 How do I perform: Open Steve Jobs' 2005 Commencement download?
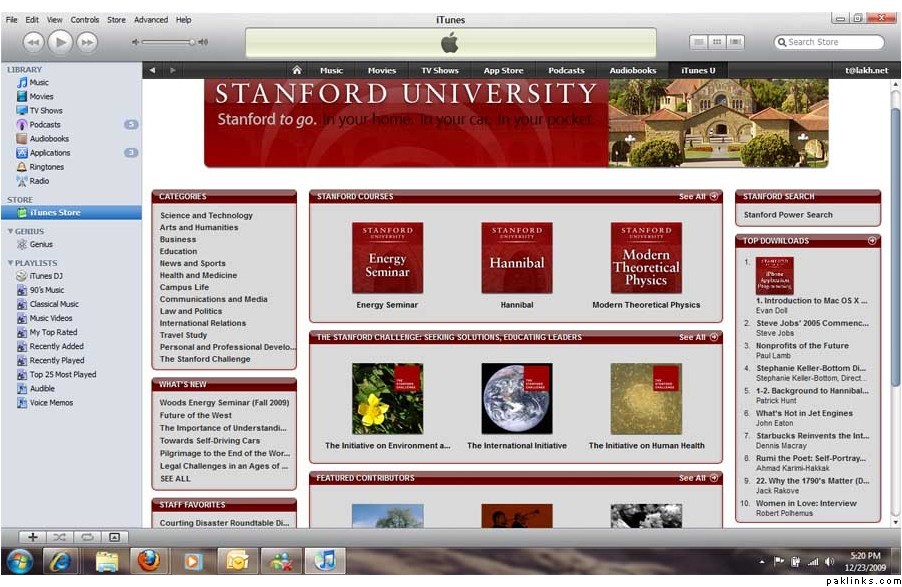click(x=812, y=323)
